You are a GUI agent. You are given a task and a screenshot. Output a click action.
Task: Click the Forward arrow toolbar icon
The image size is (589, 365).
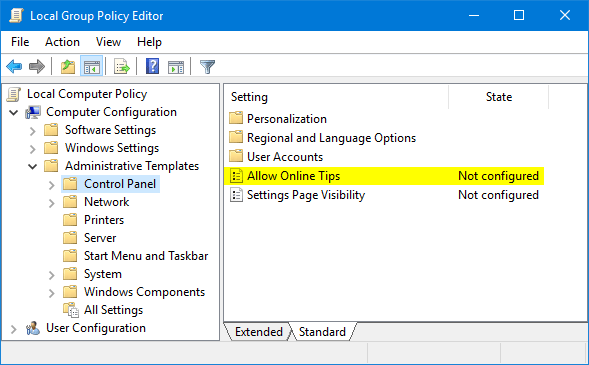click(37, 66)
